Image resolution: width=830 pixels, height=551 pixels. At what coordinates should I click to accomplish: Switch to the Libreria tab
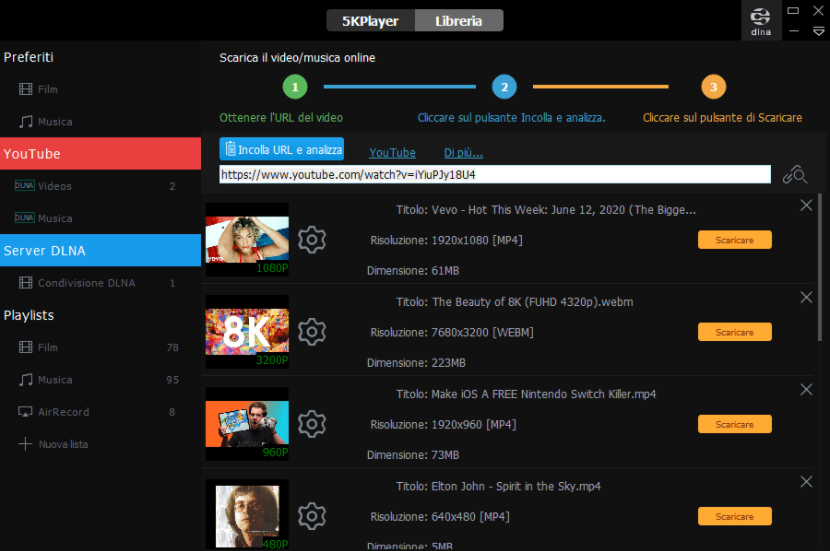[x=459, y=21]
